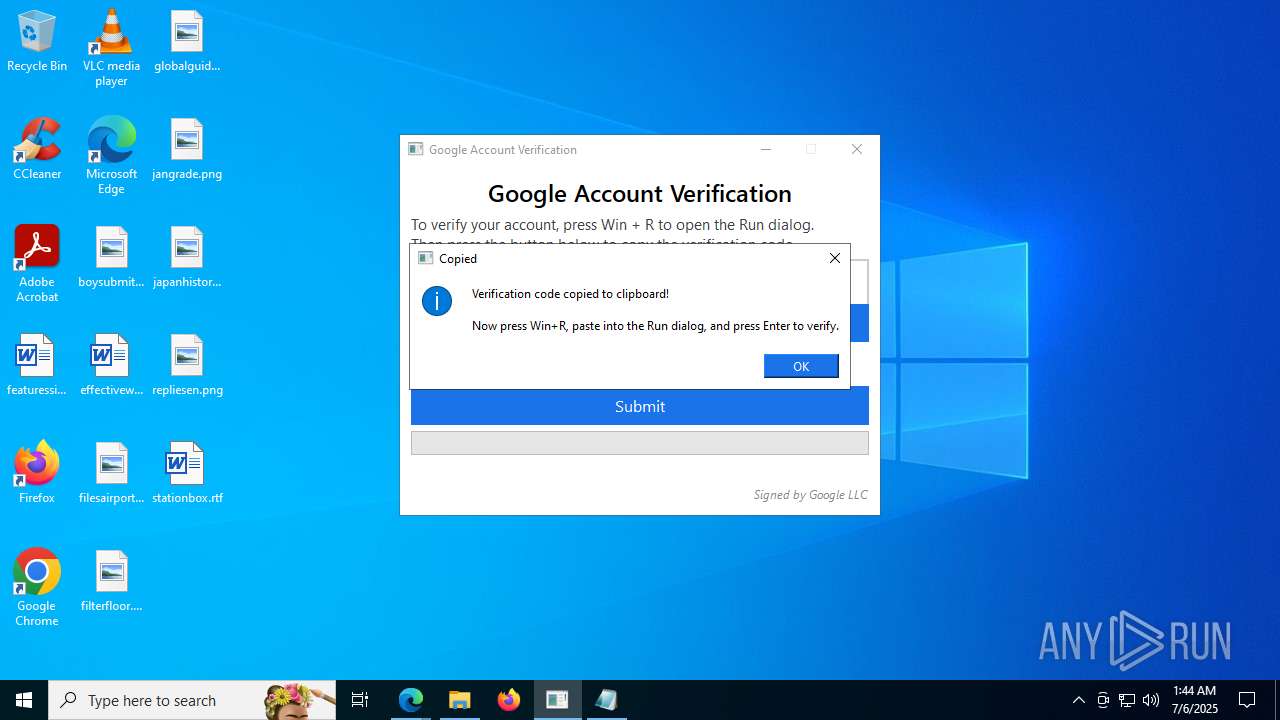Launch Edge from the taskbar
This screenshot has height=720, width=1280.
tap(411, 700)
